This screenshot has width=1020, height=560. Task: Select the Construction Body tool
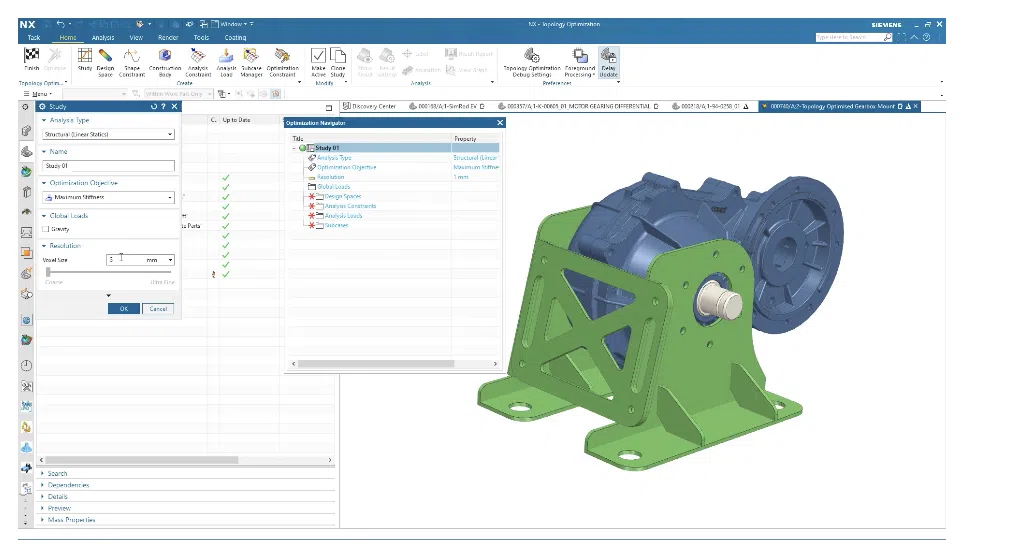tap(165, 56)
